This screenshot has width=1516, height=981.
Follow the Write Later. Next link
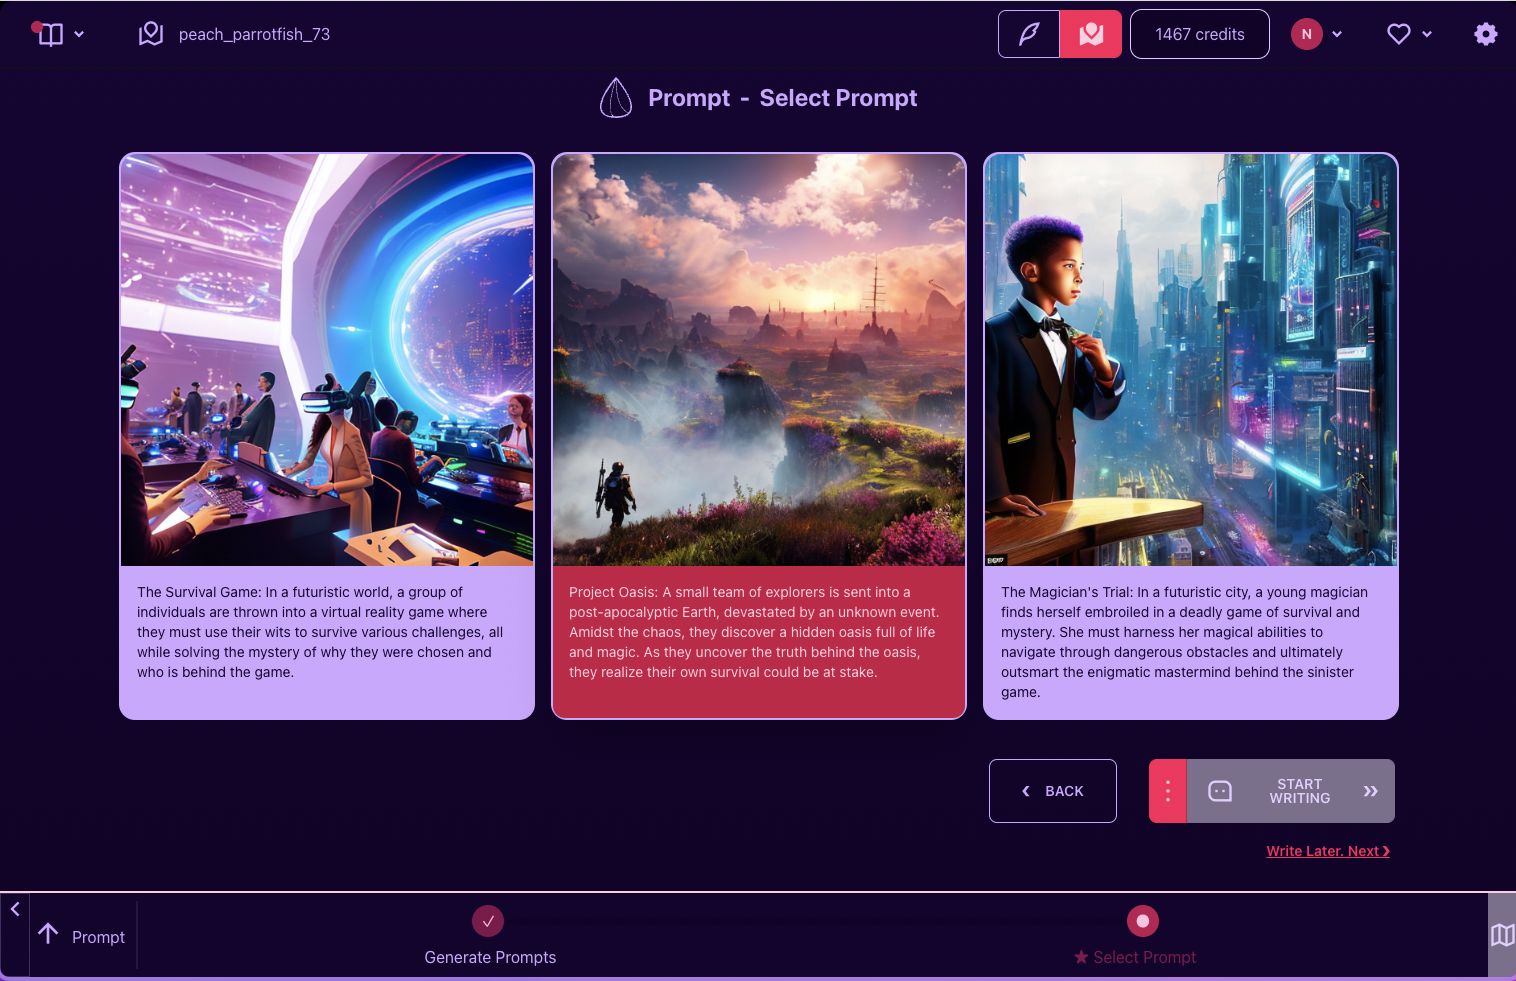click(x=1328, y=851)
